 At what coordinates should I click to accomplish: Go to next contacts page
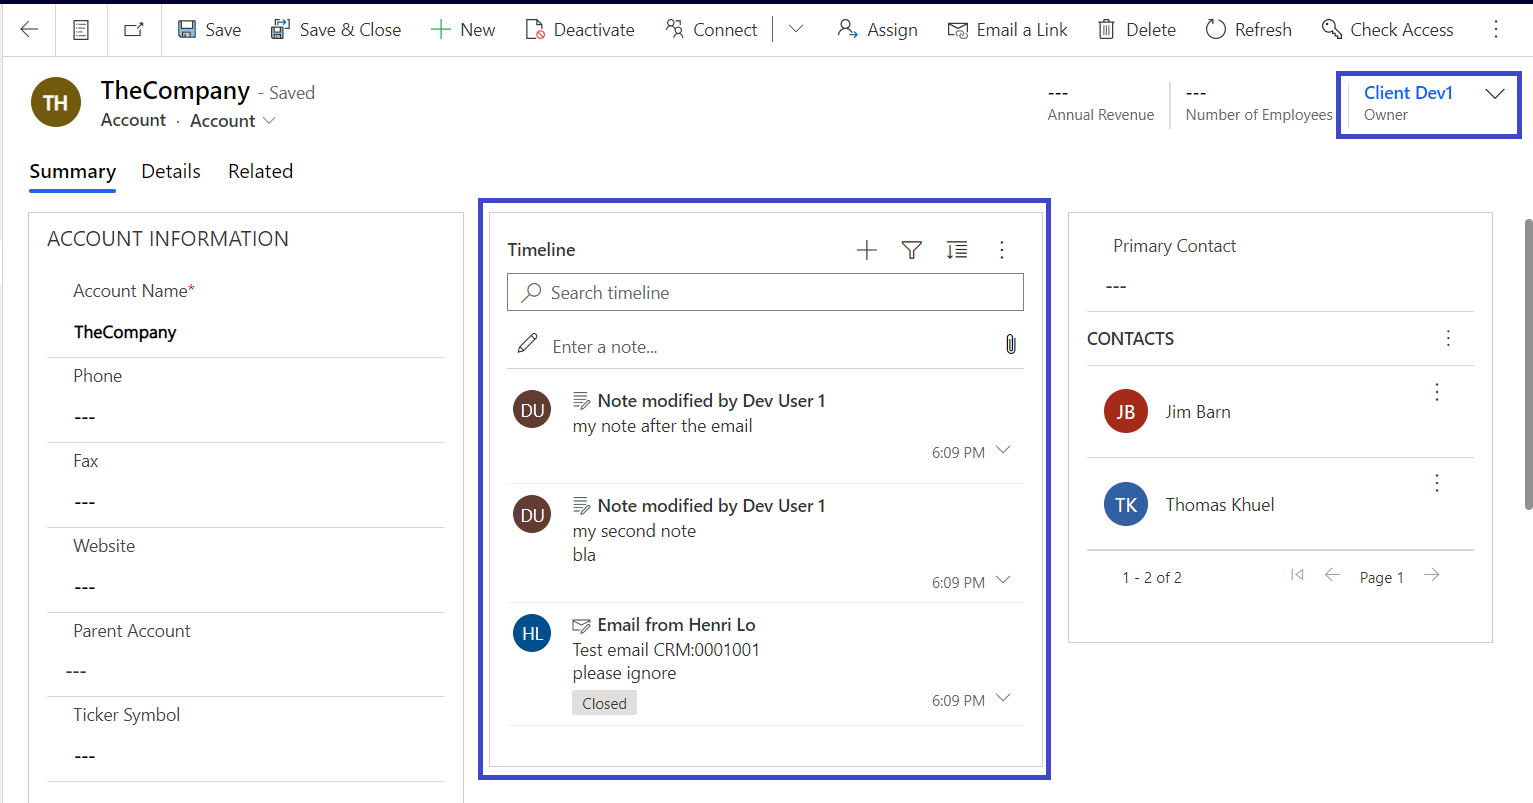1432,575
